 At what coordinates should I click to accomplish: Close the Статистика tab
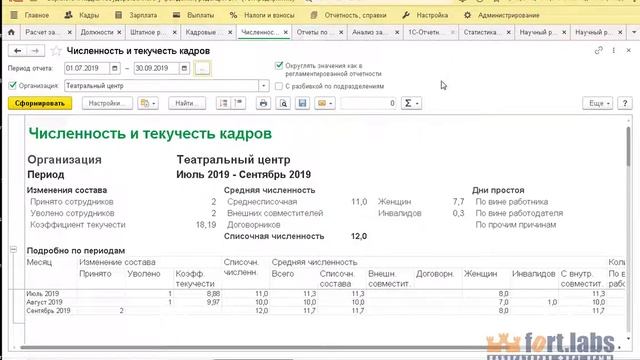[x=509, y=32]
